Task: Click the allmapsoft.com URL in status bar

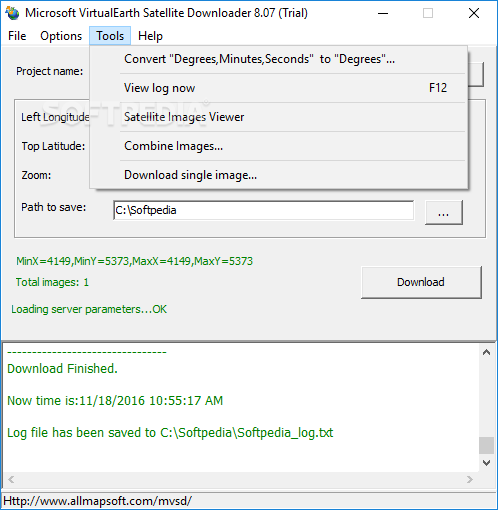Action: coord(97,501)
